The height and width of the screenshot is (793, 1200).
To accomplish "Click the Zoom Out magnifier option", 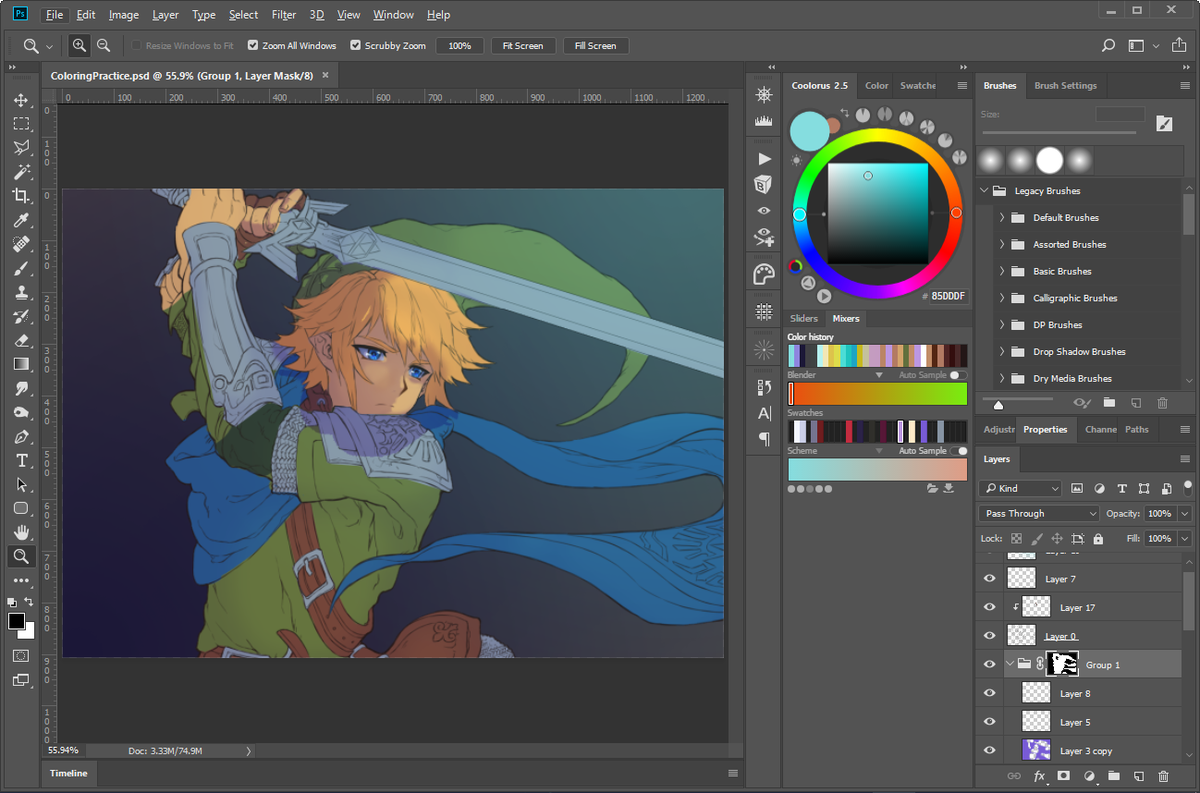I will pyautogui.click(x=103, y=45).
